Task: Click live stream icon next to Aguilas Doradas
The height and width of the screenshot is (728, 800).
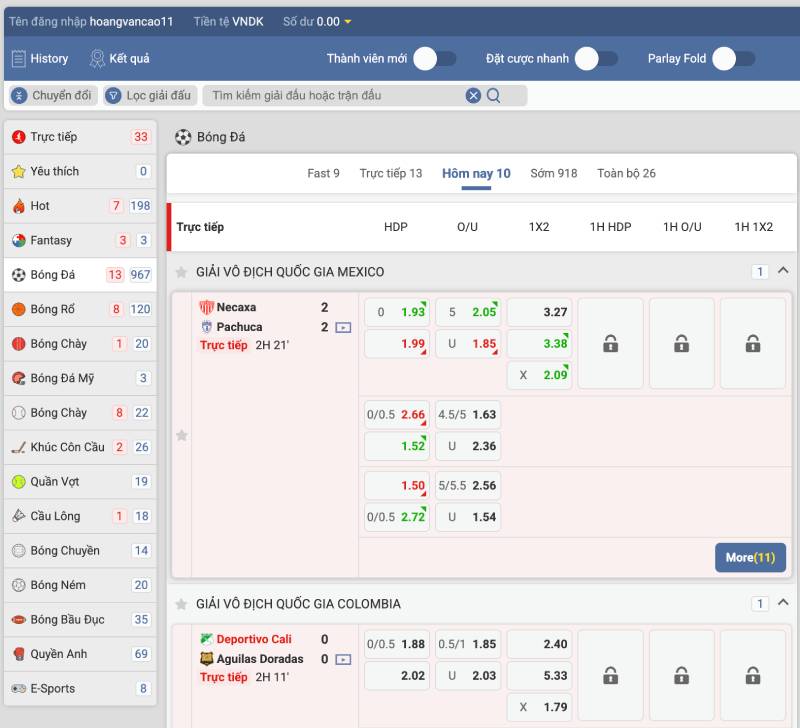Action: coord(343,659)
